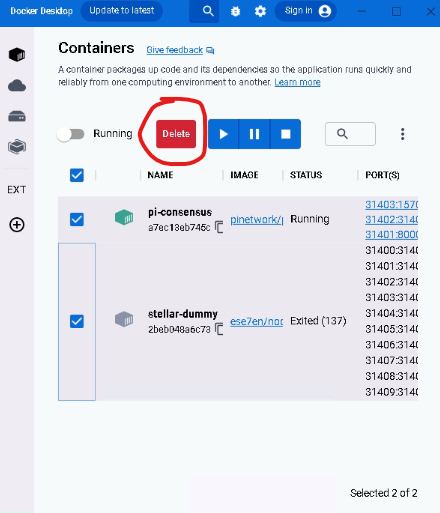Click the green pi-consensus container icon
The image size is (440, 513).
pyautogui.click(x=124, y=218)
